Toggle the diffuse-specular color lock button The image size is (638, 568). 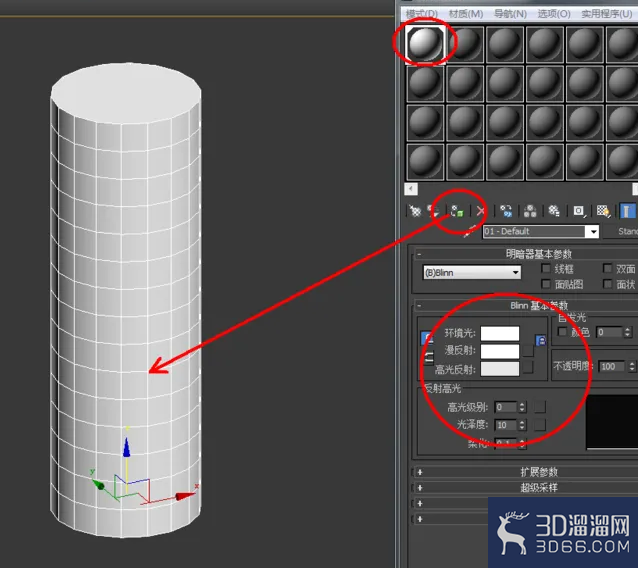428,358
